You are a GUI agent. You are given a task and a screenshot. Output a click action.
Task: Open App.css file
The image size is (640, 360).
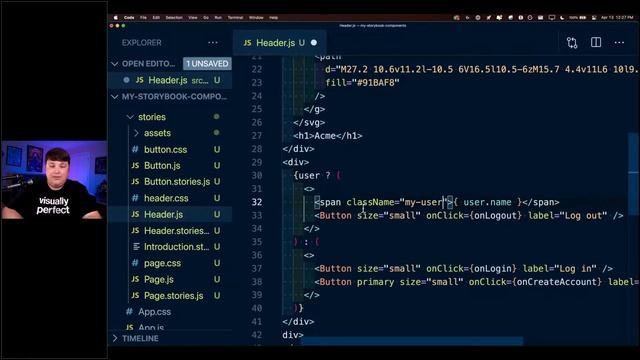(x=154, y=312)
